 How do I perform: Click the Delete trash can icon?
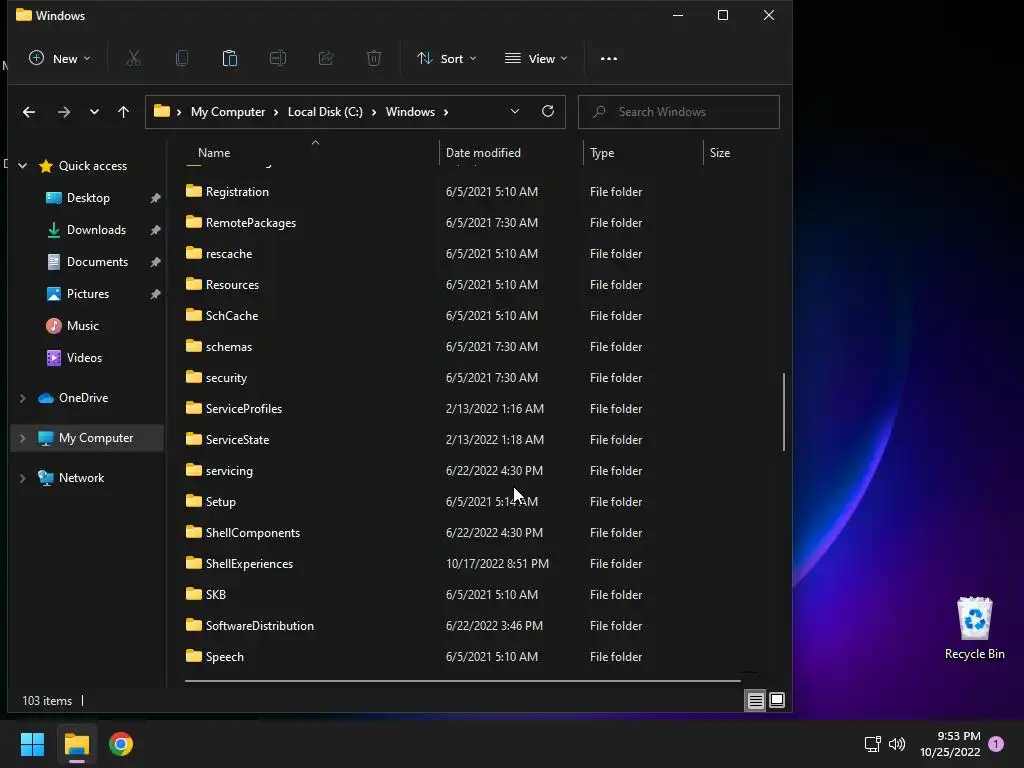pyautogui.click(x=374, y=58)
